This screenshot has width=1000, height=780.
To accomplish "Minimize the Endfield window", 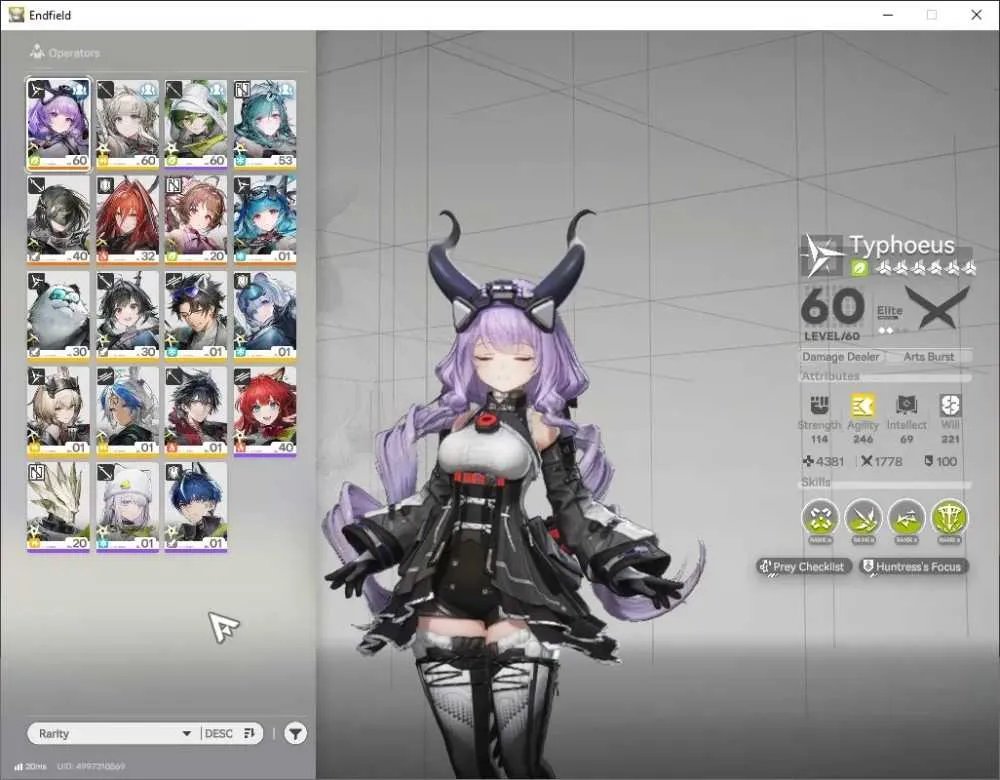I will pos(888,15).
